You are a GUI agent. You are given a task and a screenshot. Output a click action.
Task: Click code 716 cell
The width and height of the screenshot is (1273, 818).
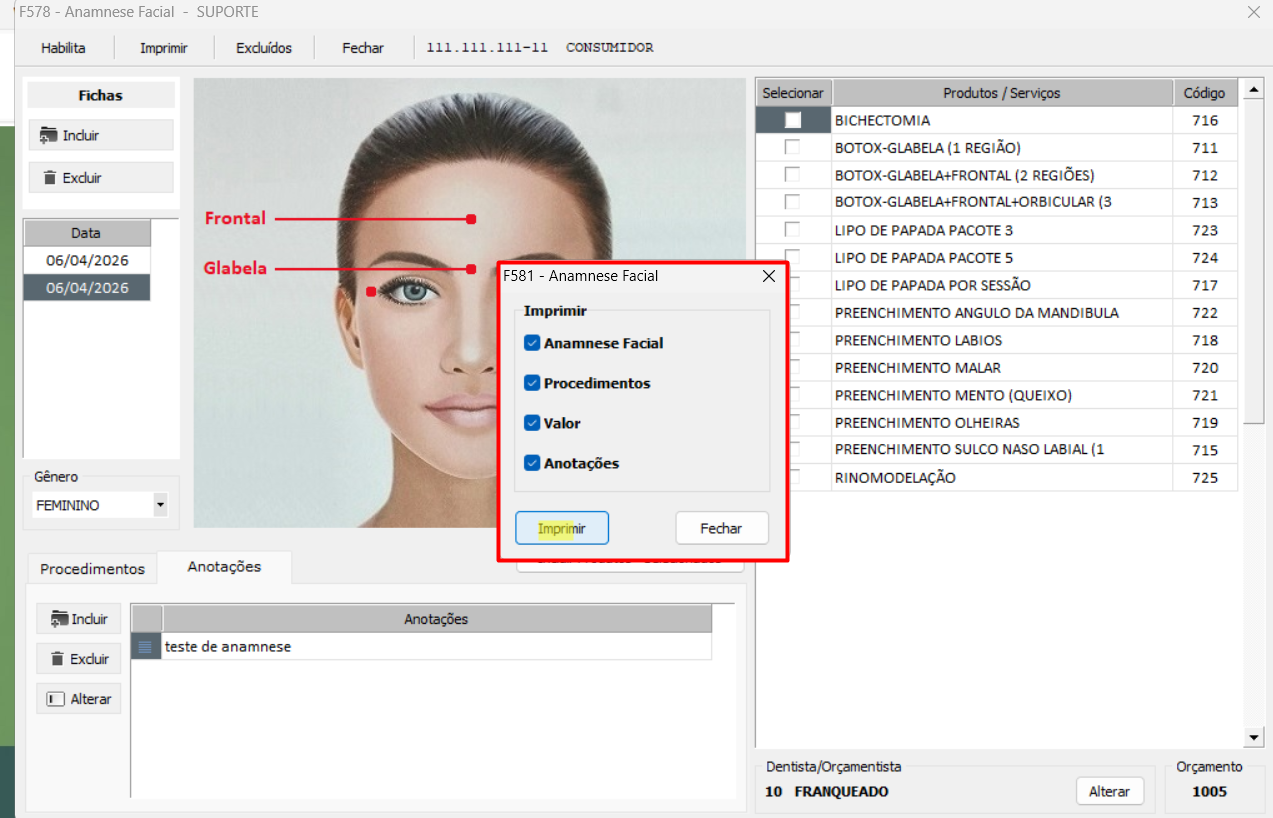click(x=1204, y=120)
